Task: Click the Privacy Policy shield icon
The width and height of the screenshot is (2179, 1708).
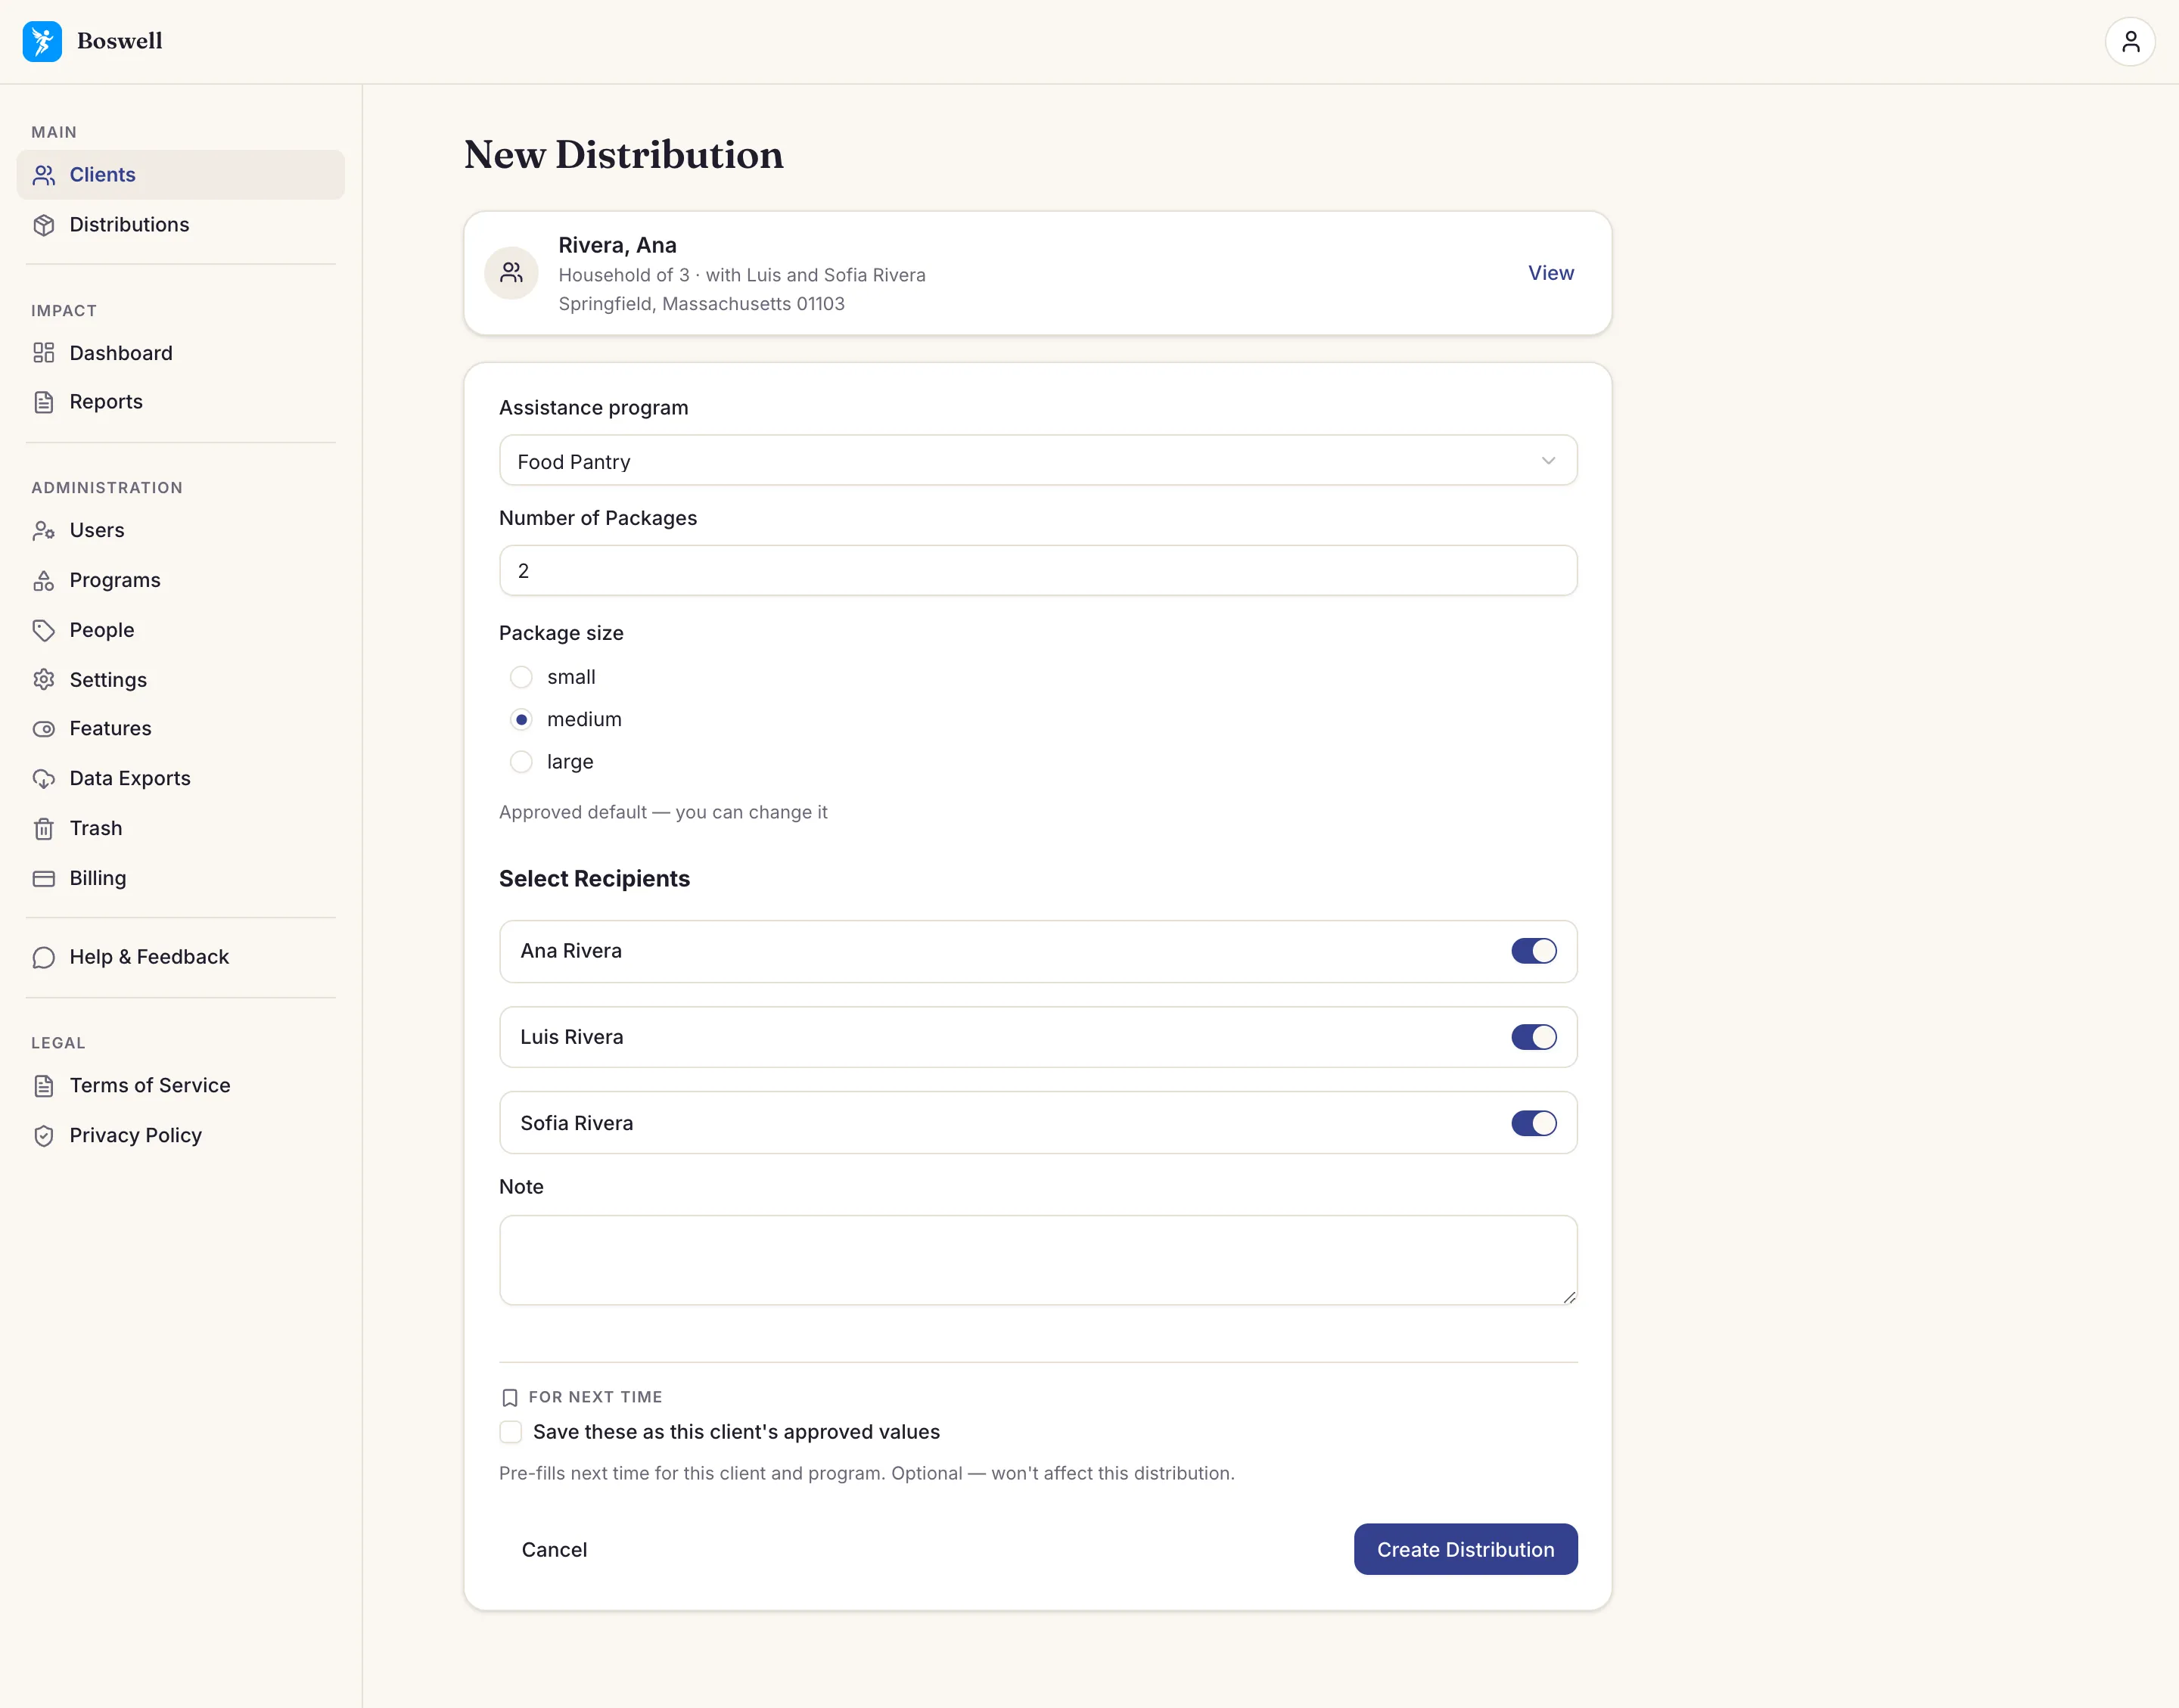Action: pyautogui.click(x=44, y=1136)
